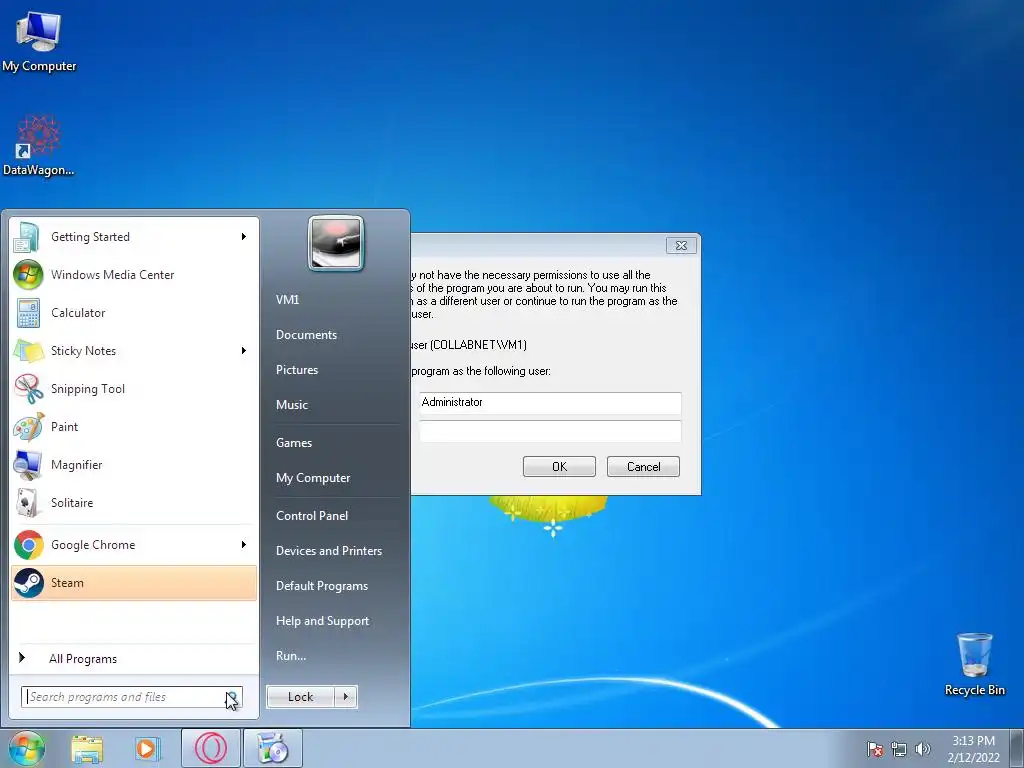Open Default Programs
This screenshot has width=1024, height=768.
[322, 586]
